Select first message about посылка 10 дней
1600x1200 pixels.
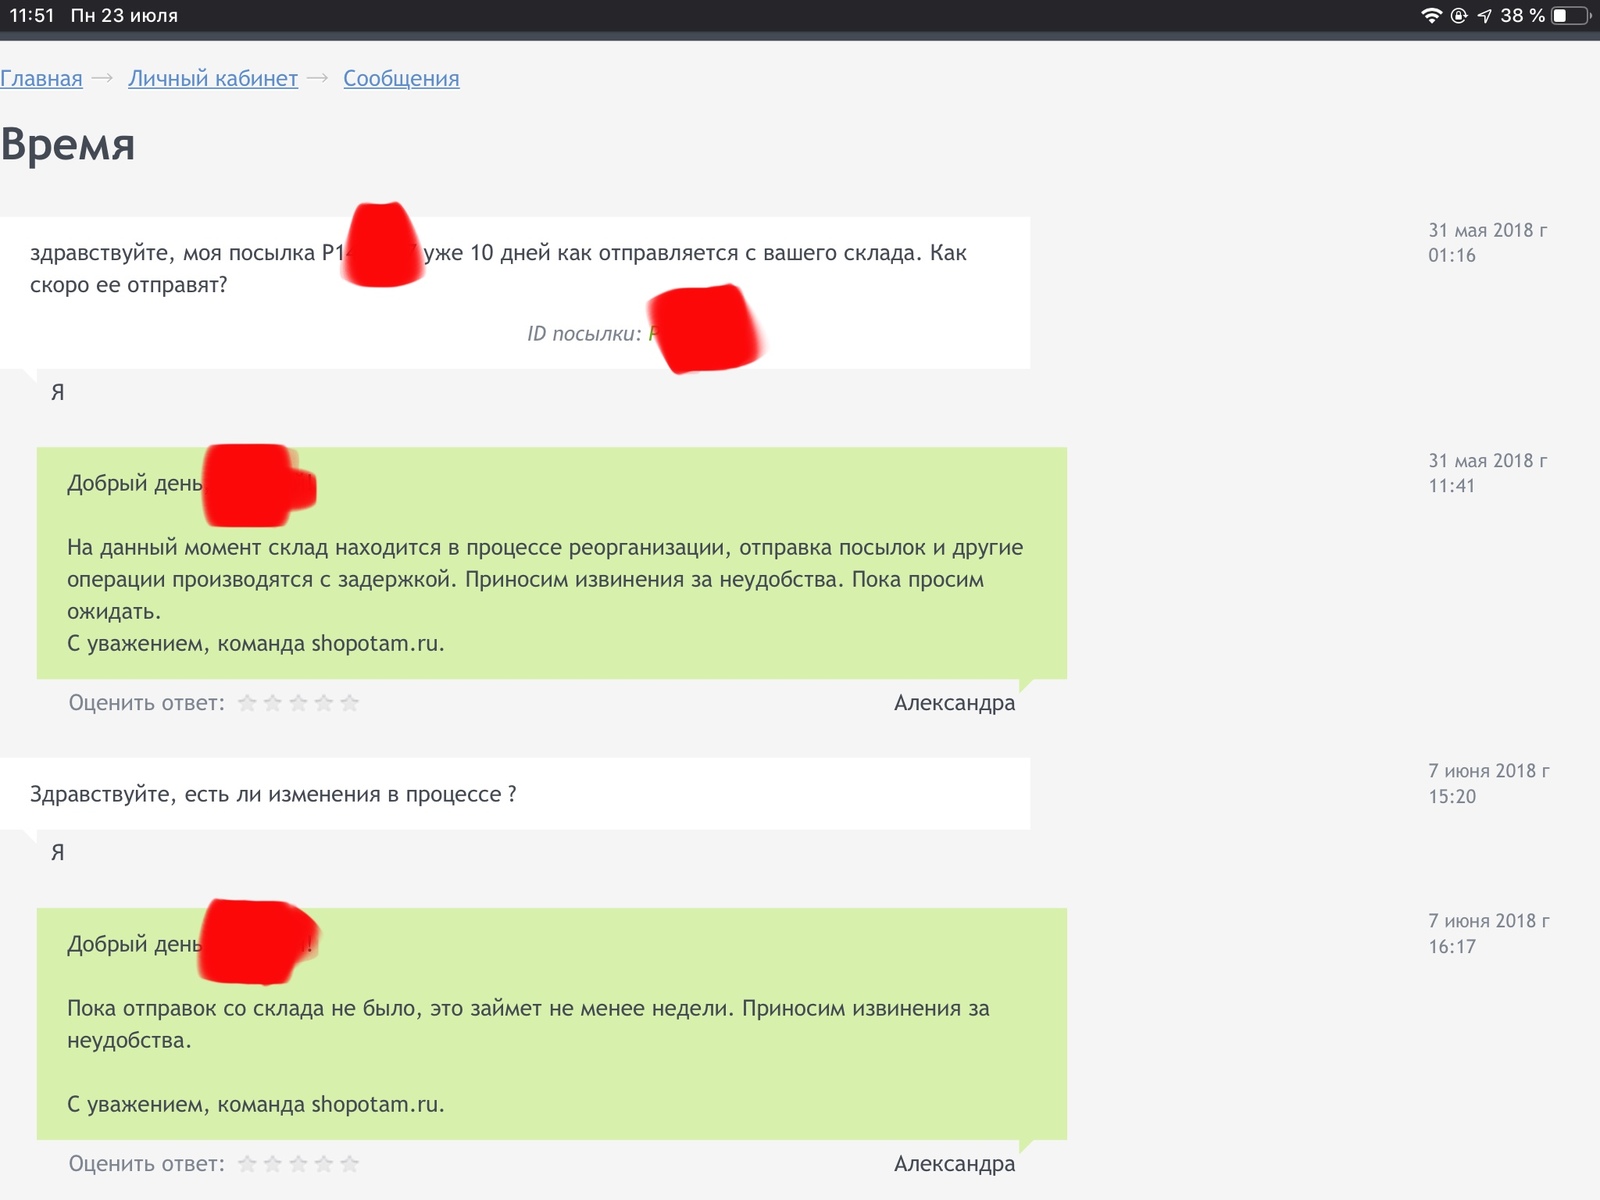coord(498,268)
